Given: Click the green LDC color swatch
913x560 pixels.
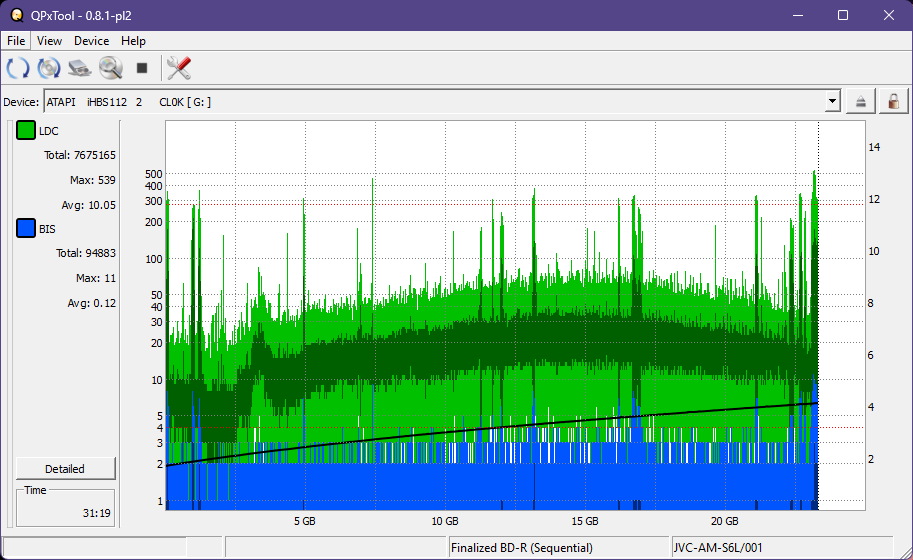Looking at the screenshot, I should (x=26, y=130).
